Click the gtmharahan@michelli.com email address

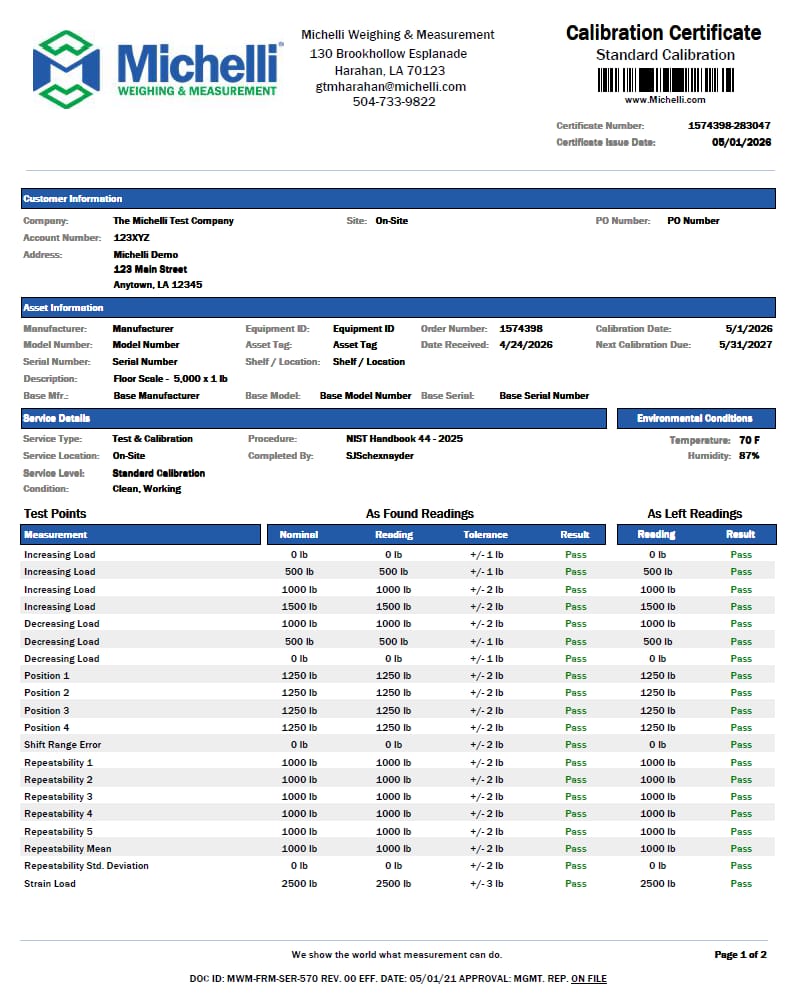pyautogui.click(x=391, y=86)
